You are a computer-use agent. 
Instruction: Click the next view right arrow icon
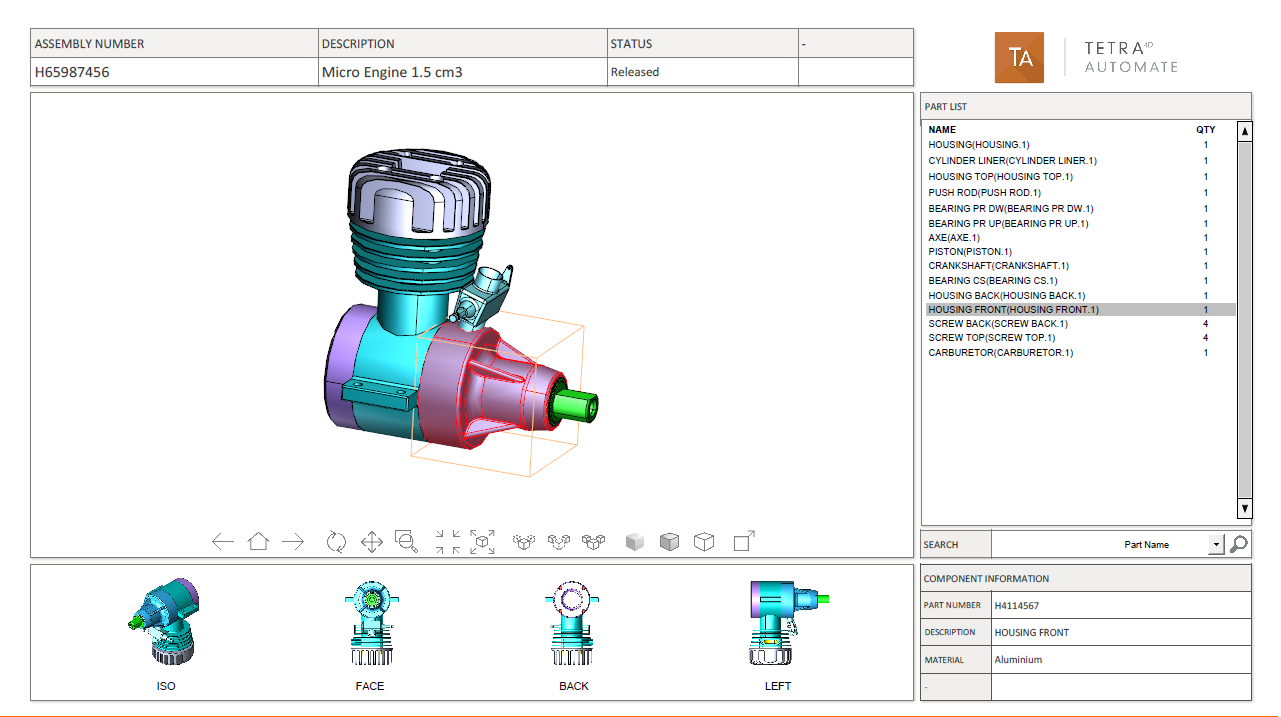293,542
